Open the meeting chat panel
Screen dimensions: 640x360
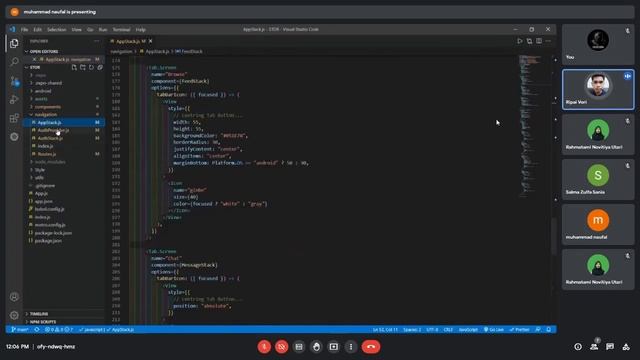point(610,347)
